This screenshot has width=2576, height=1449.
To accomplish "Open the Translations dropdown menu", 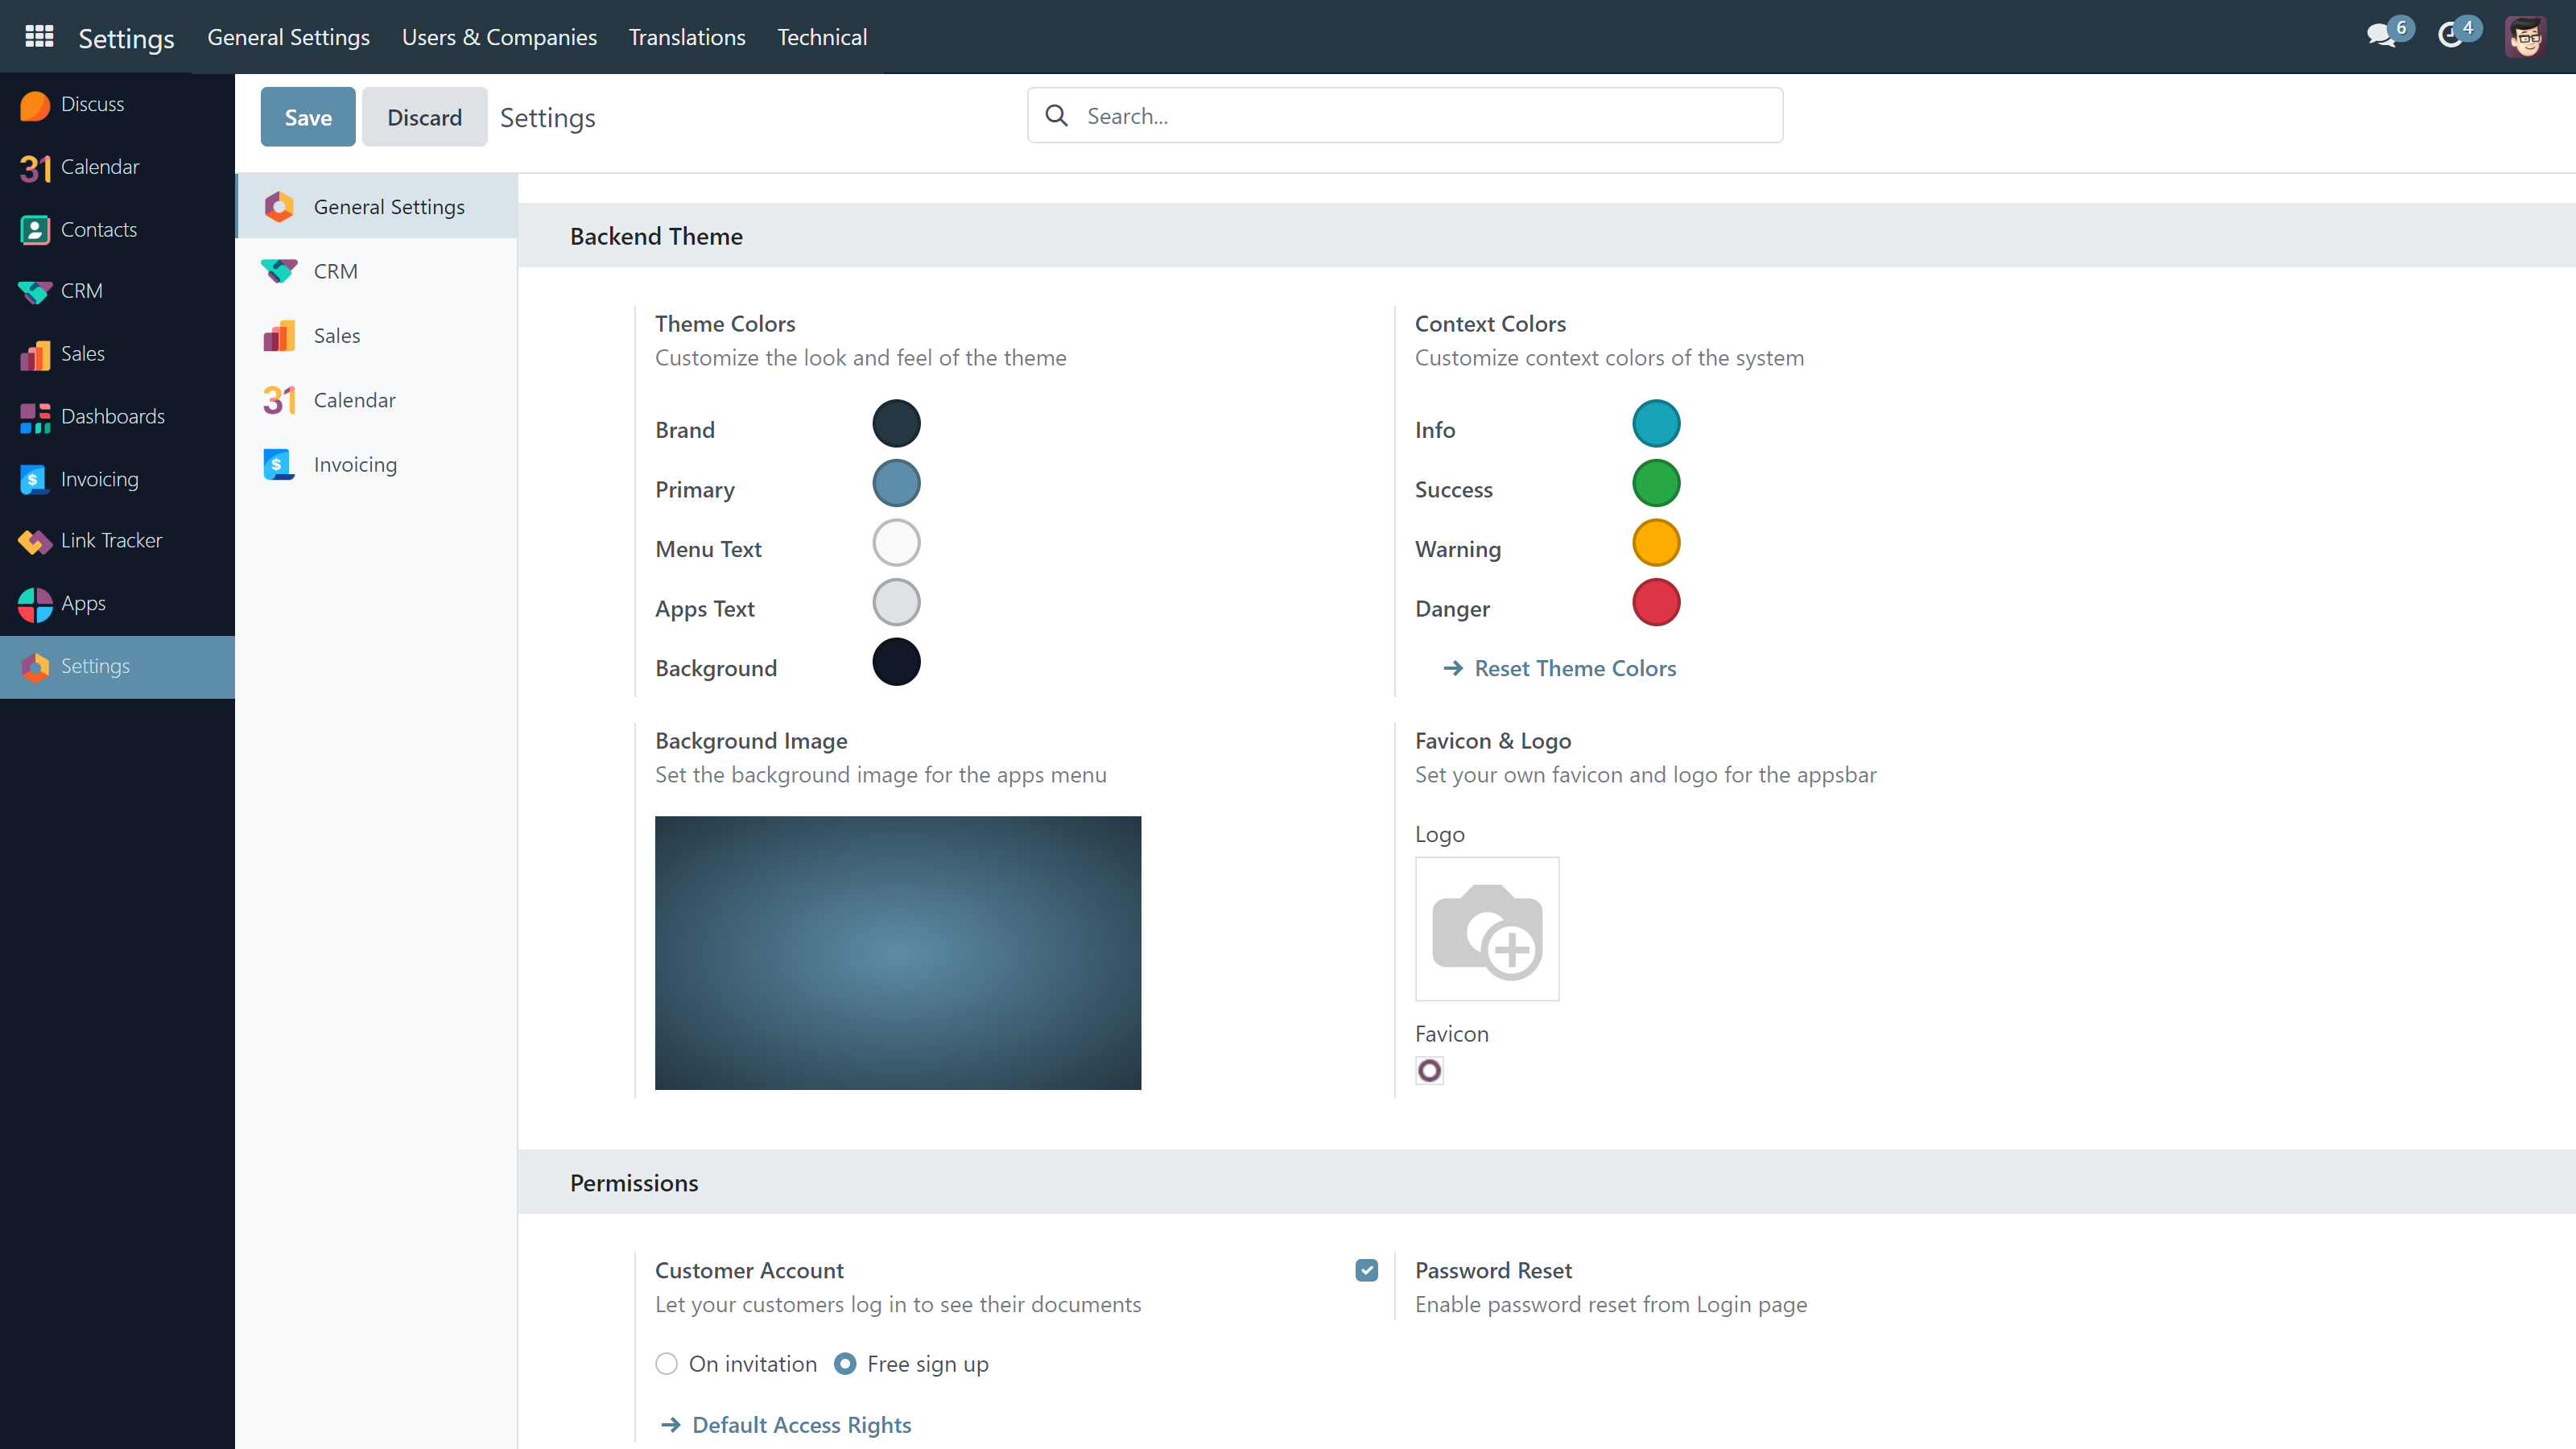I will (686, 37).
